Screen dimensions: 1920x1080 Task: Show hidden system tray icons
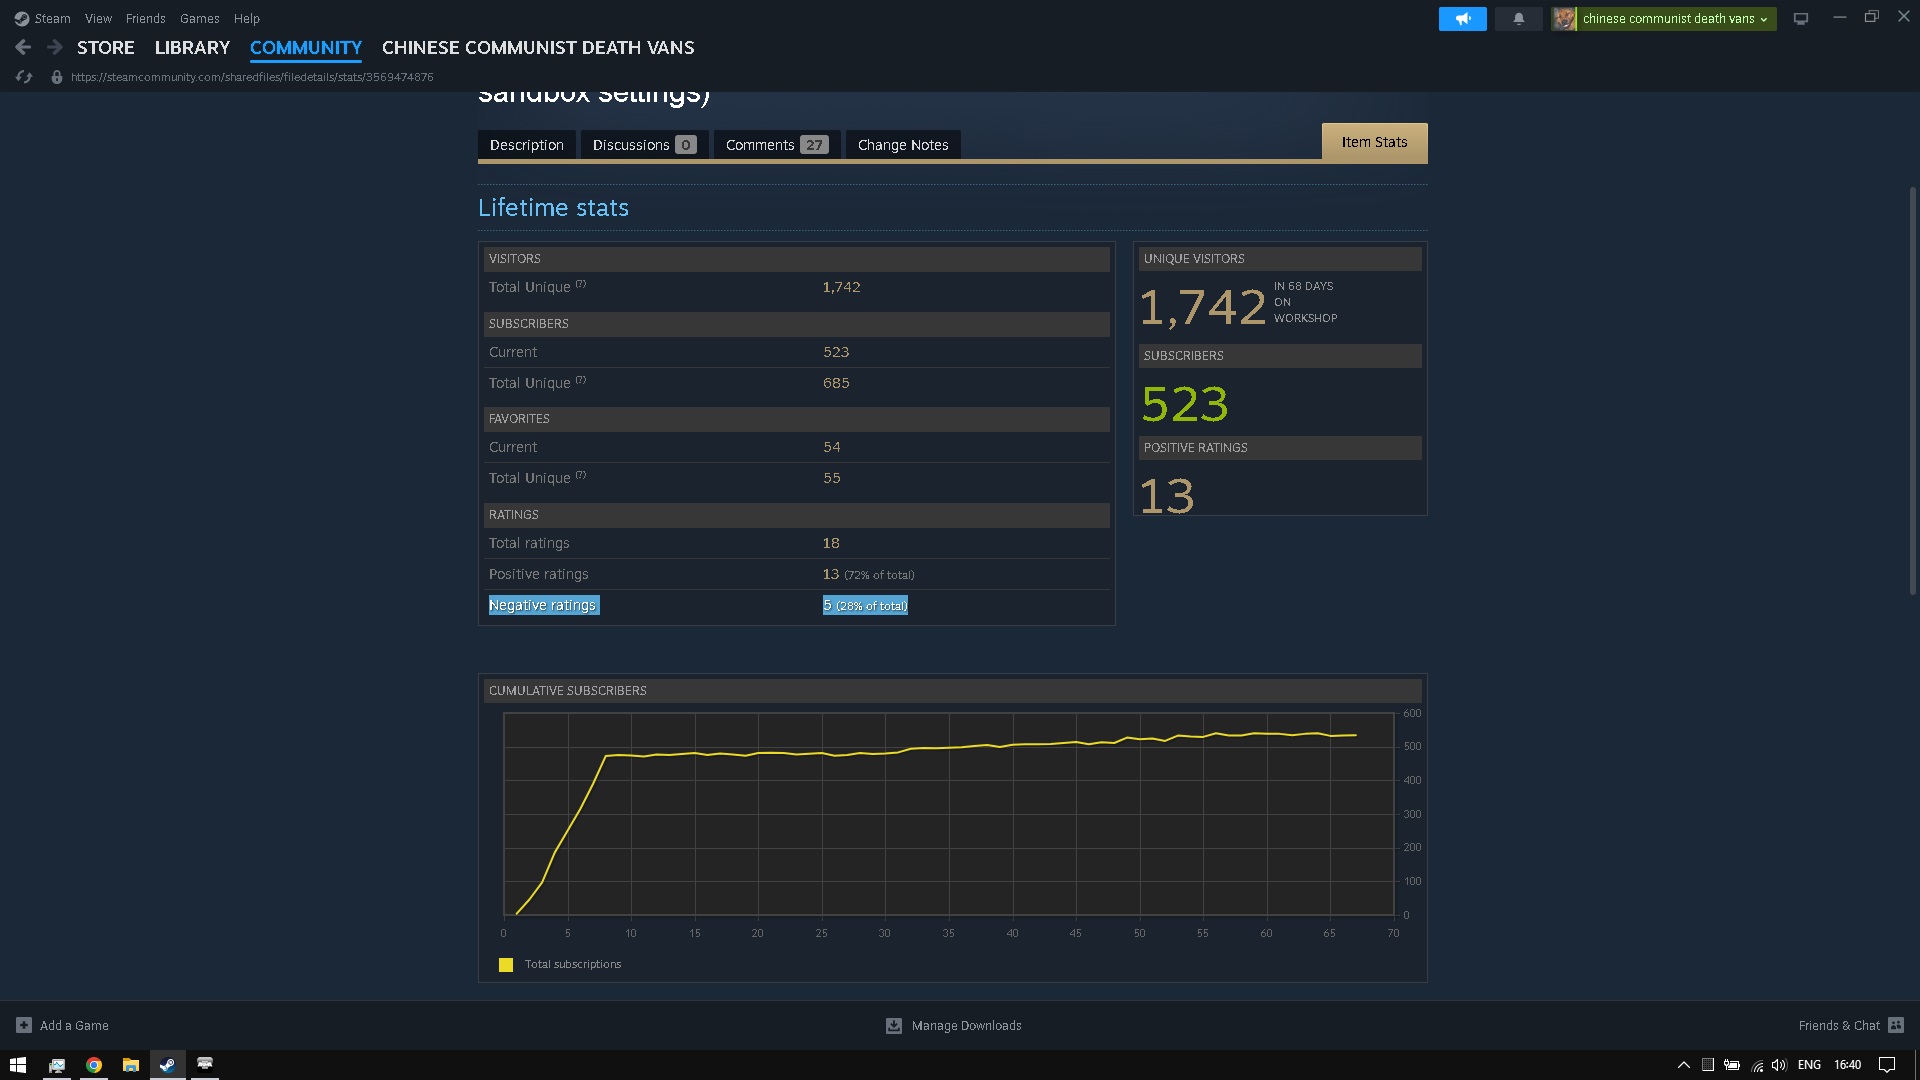(x=1683, y=1065)
